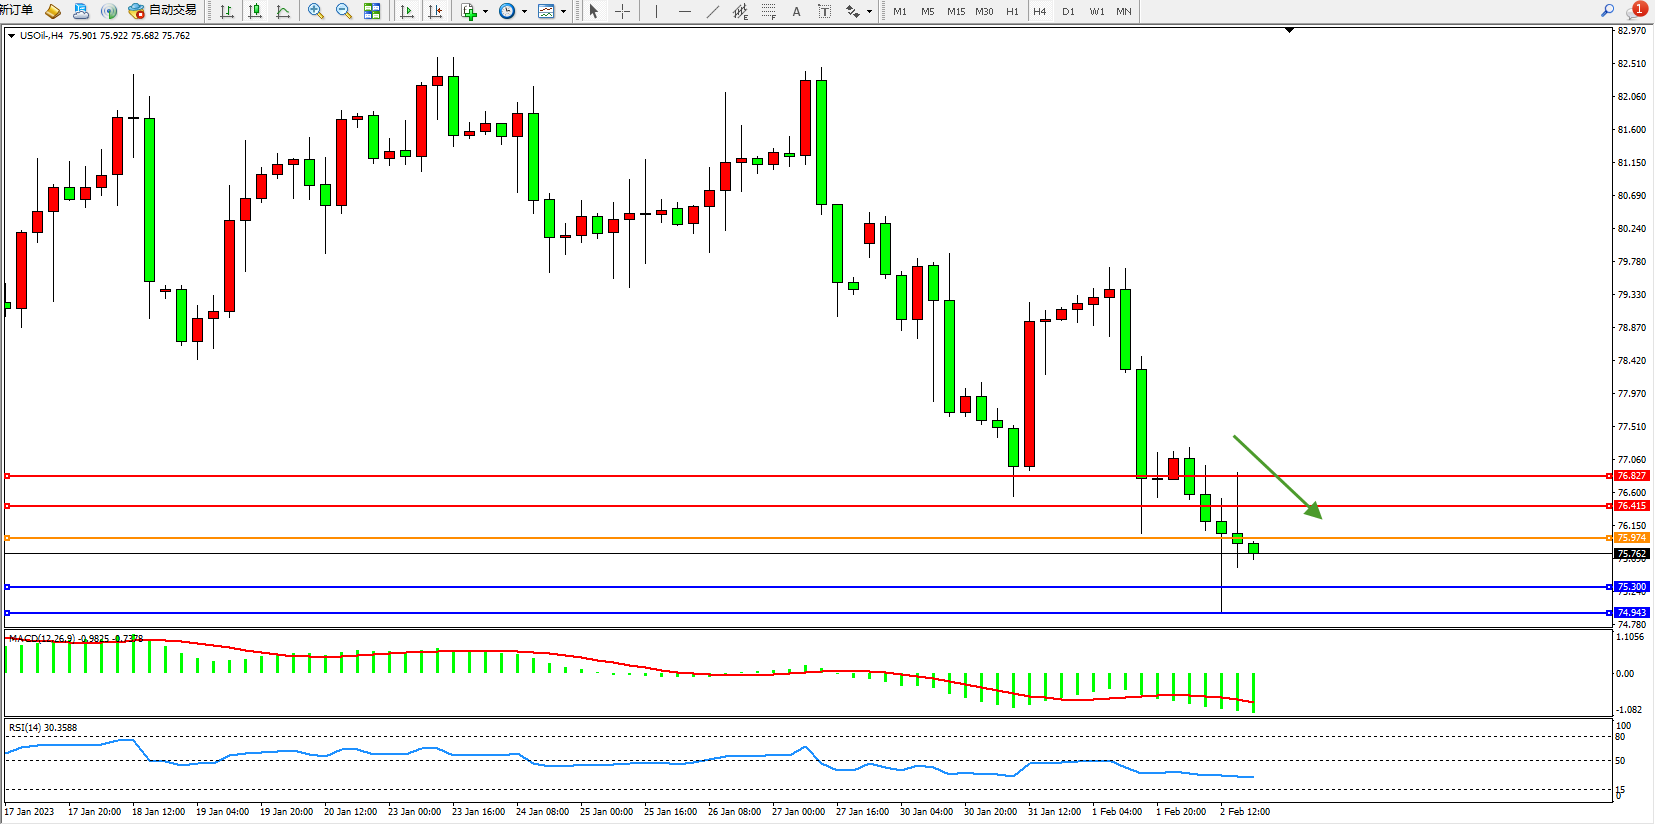Toggle chart auto scroll
The height and width of the screenshot is (825, 1655).
click(407, 11)
